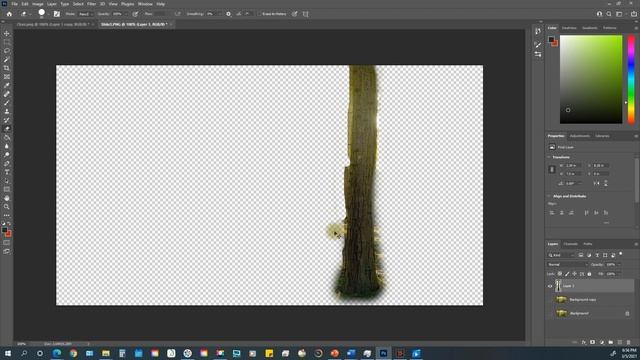Select the Rectangular Marquee tool

coord(7,42)
